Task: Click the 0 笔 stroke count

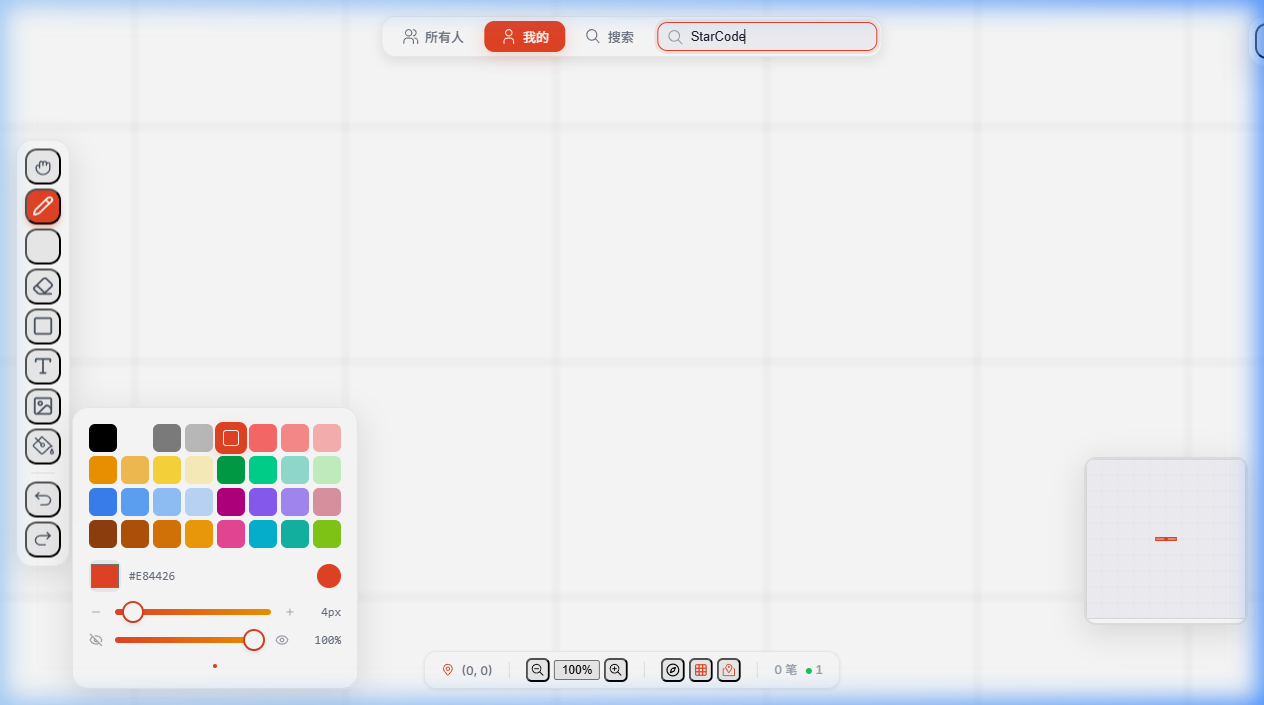Action: [786, 670]
